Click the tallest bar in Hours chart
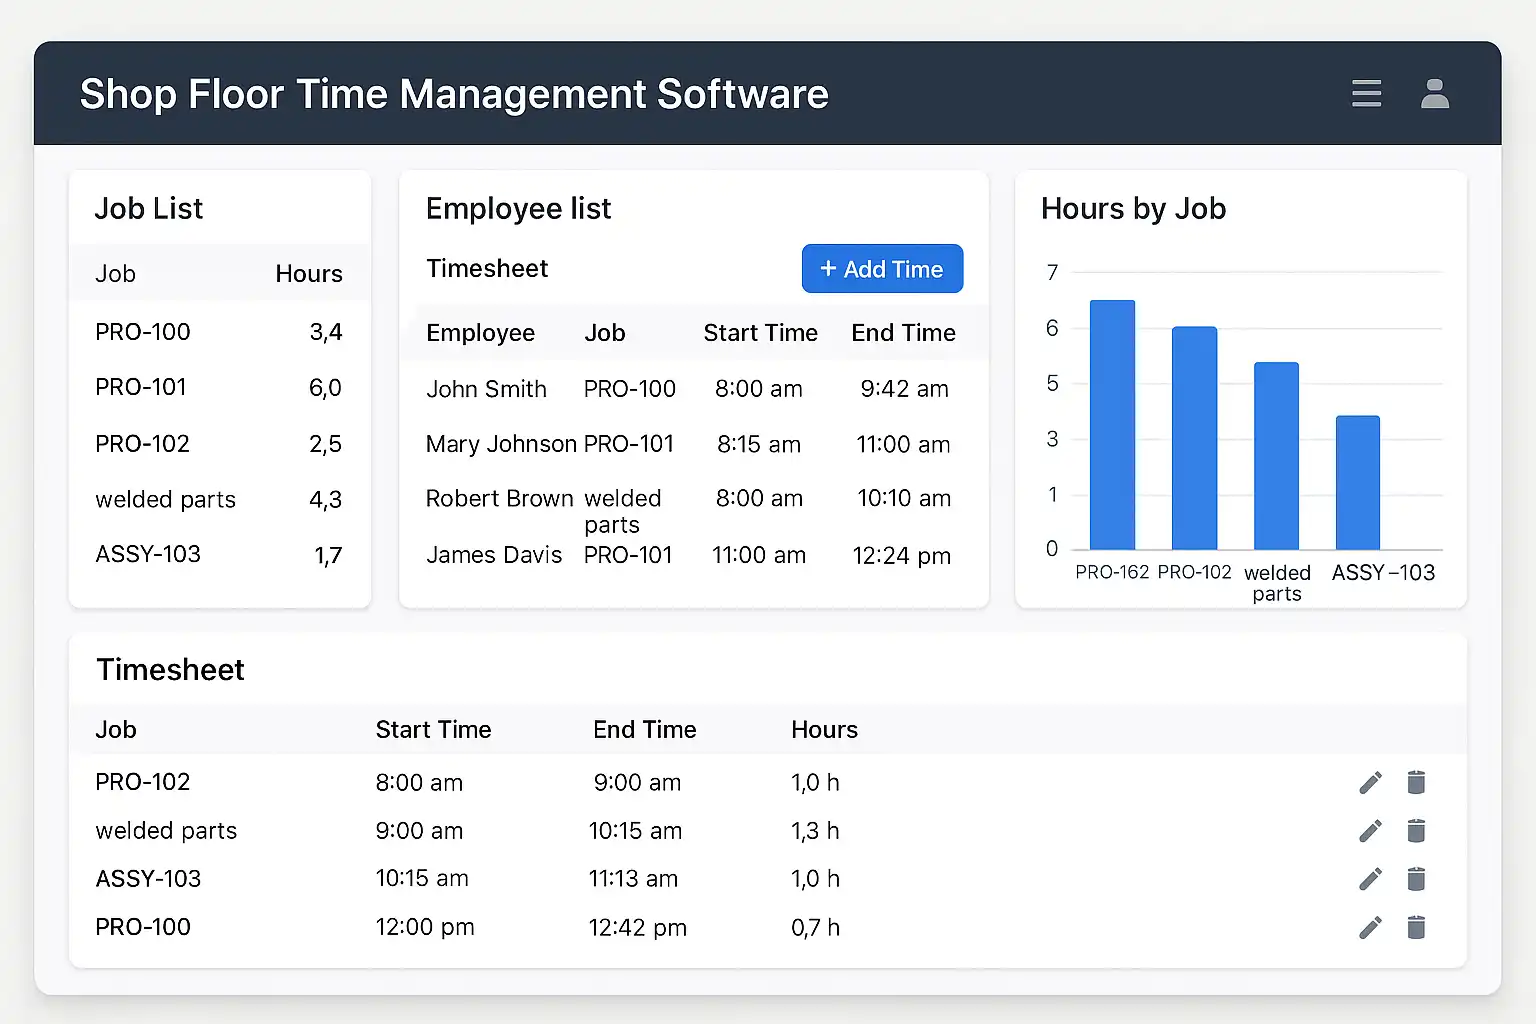1536x1024 pixels. click(x=1112, y=425)
